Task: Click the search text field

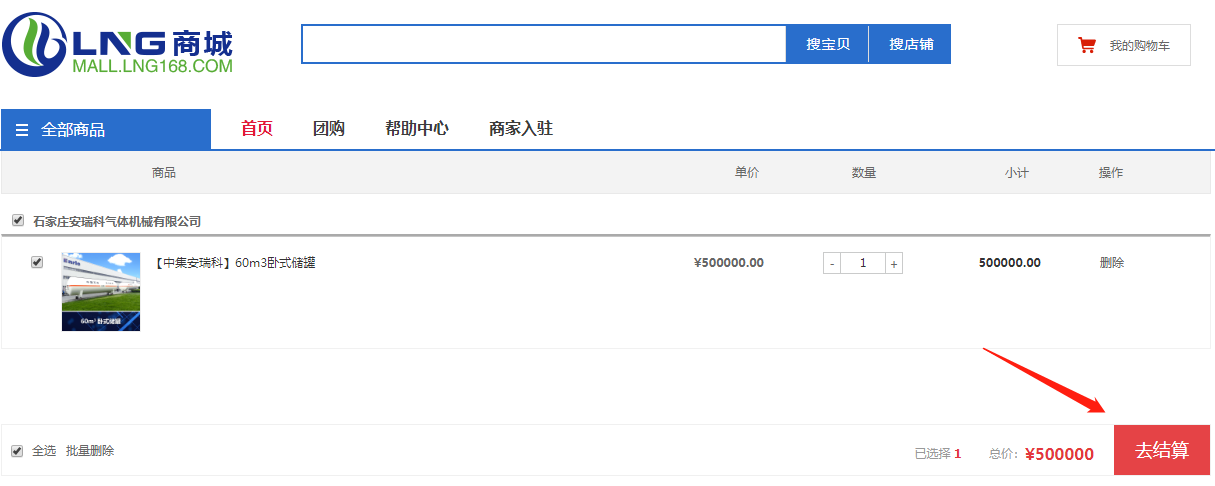Action: [x=544, y=44]
